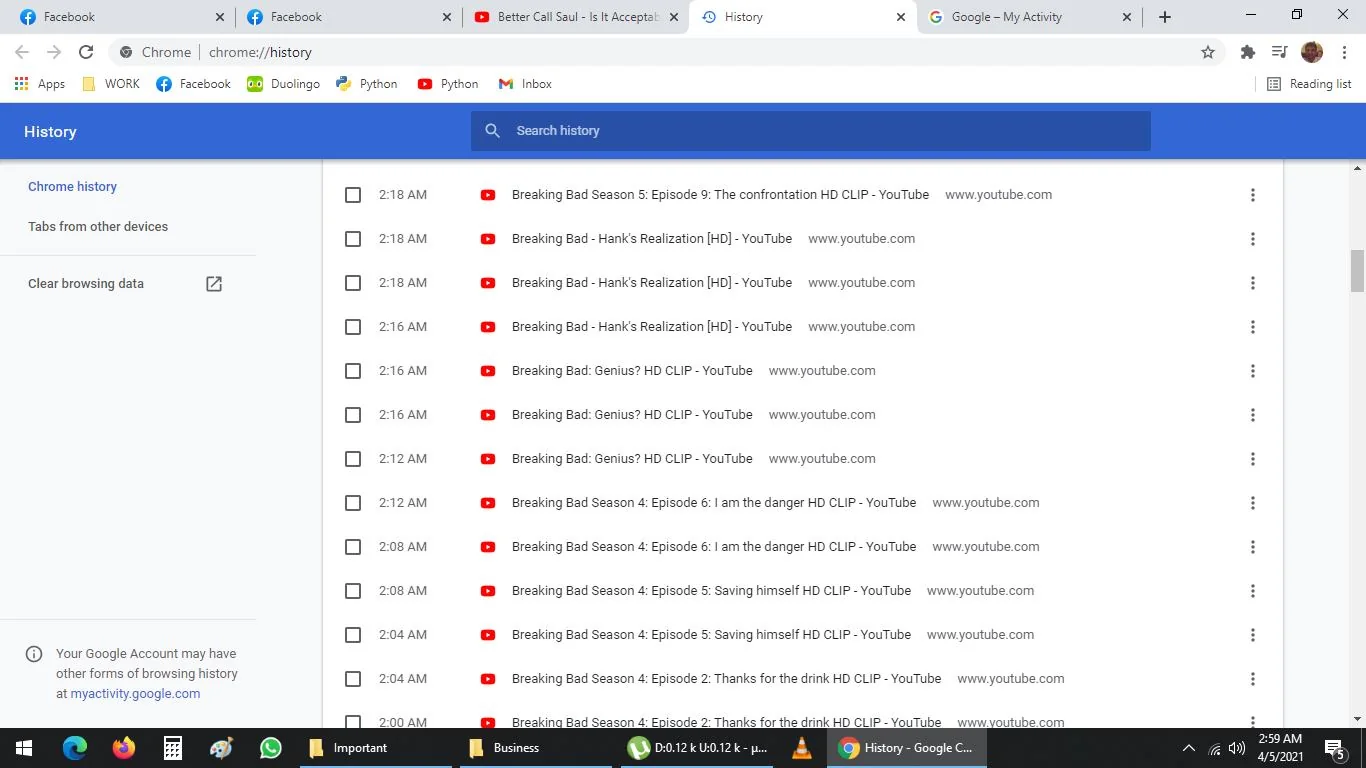The image size is (1366, 768).
Task: Bookmark this page with the star icon
Action: click(x=1208, y=52)
